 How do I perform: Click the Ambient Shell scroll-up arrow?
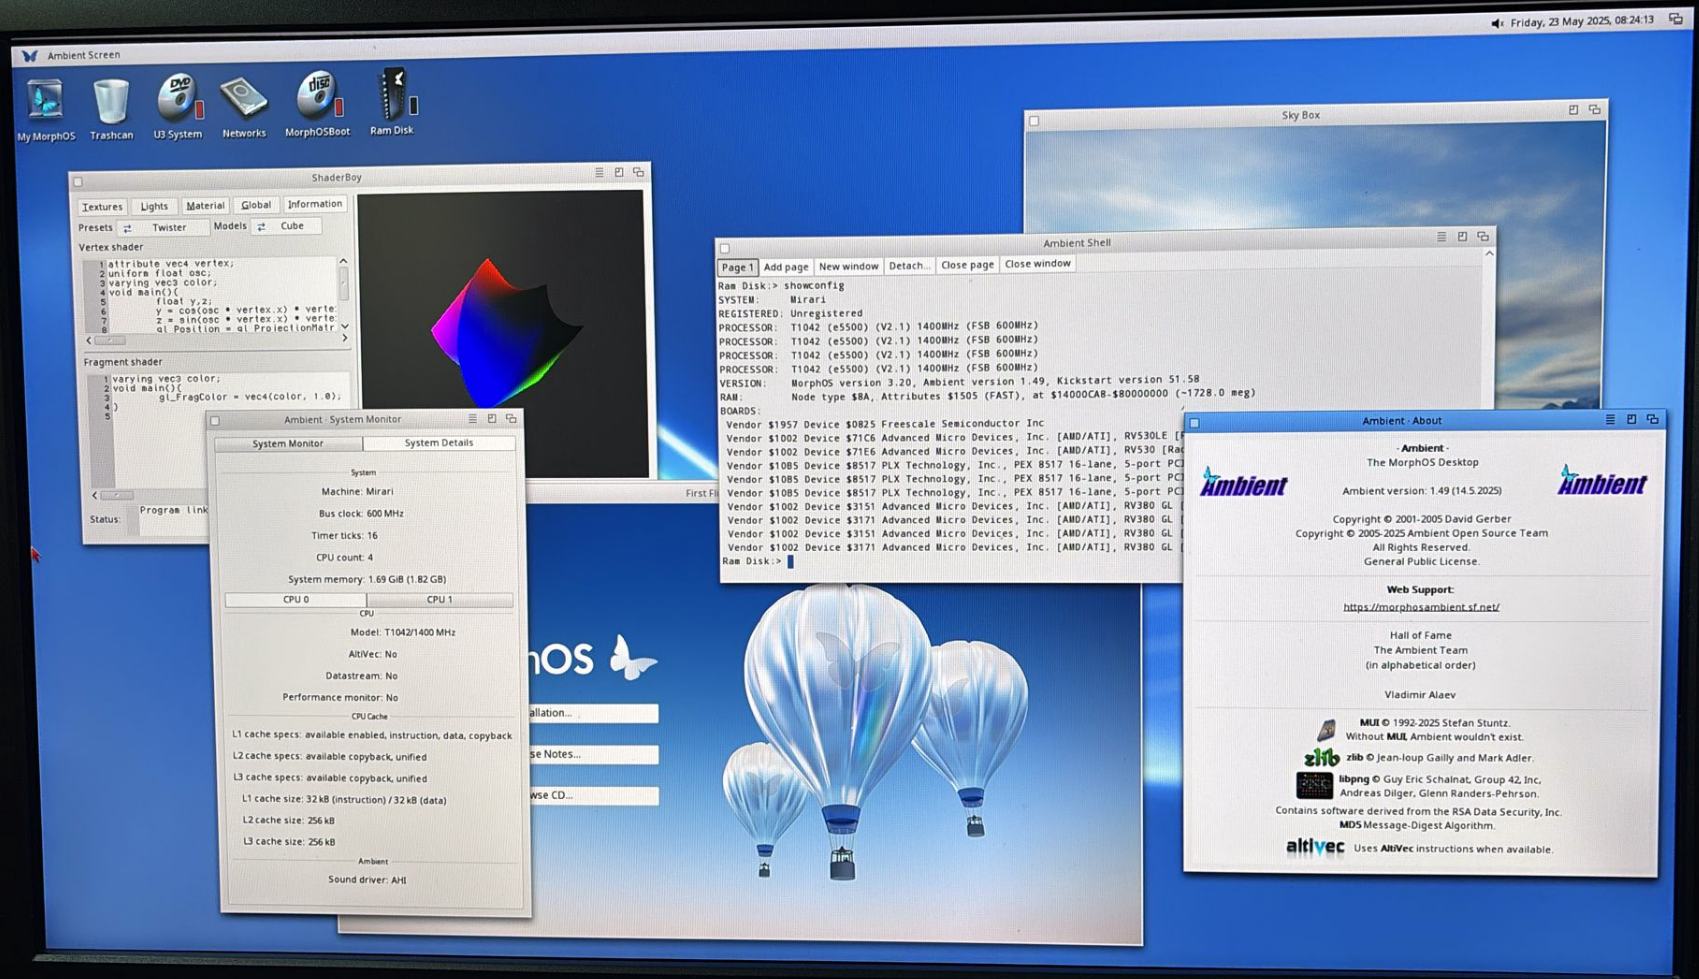pos(1489,254)
